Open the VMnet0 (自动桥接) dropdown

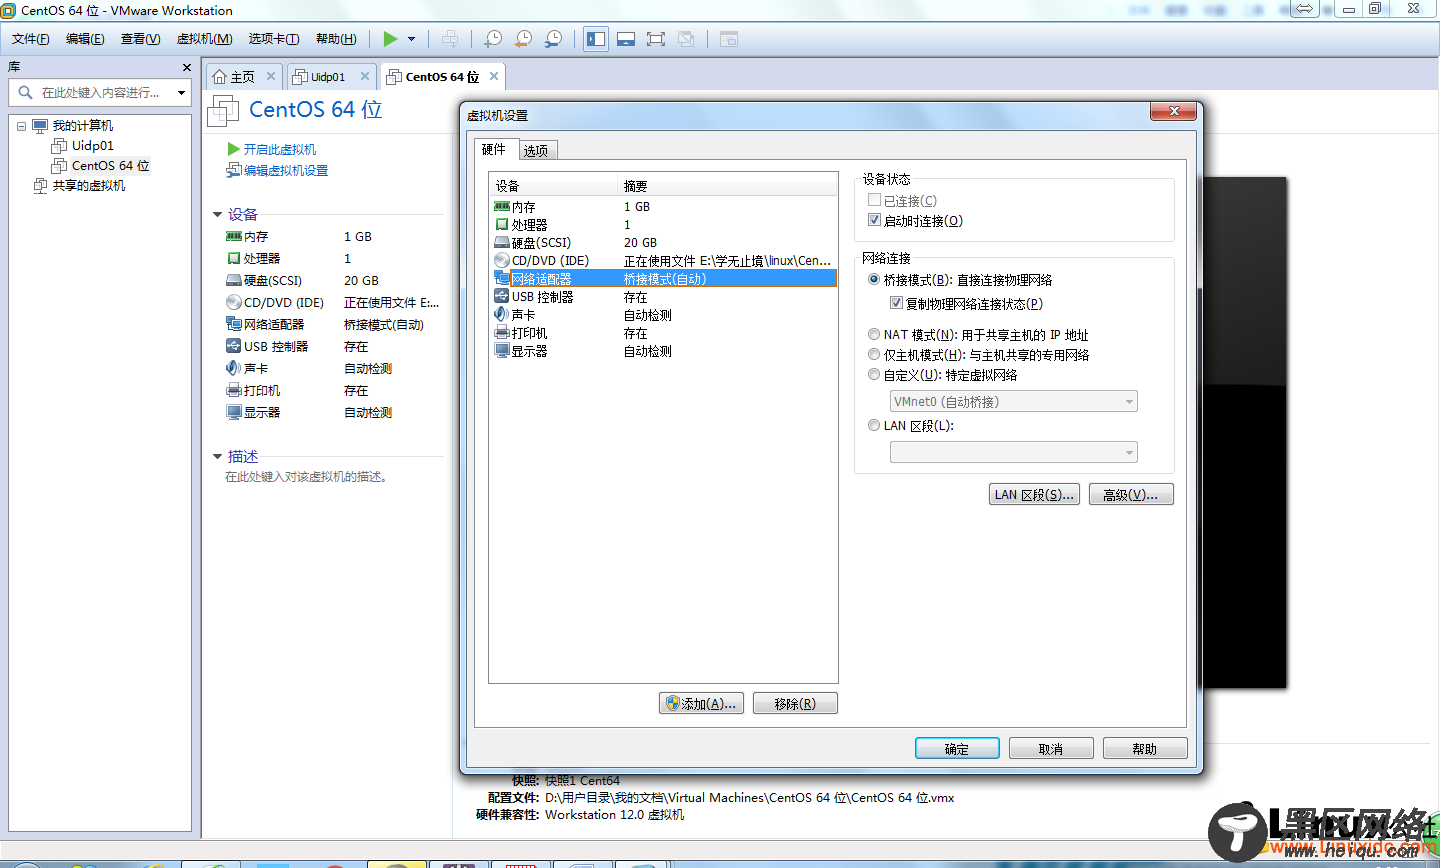pos(1013,402)
